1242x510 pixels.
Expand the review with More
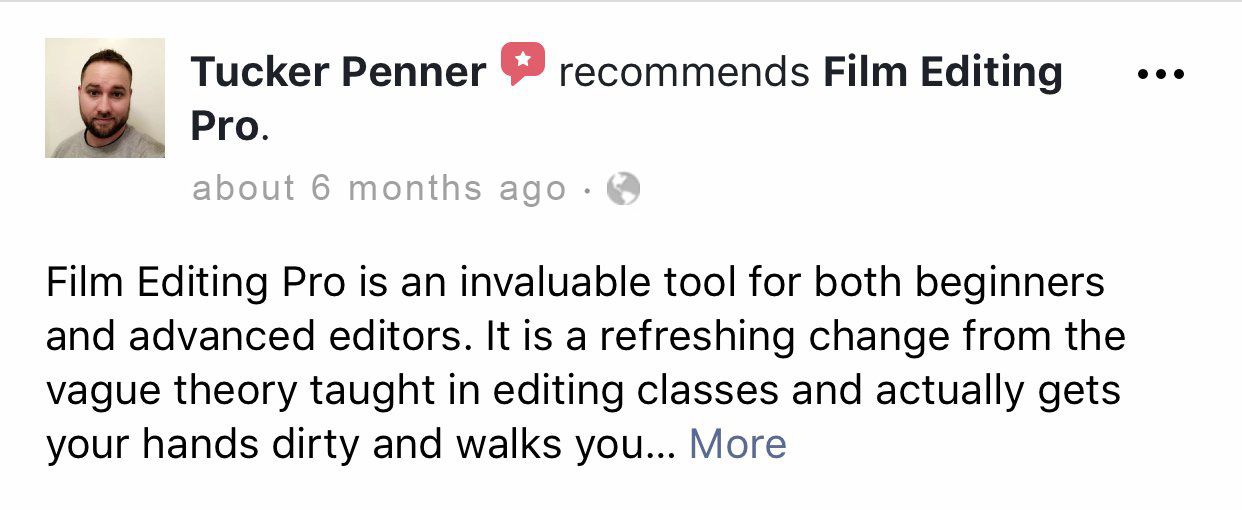pos(737,444)
